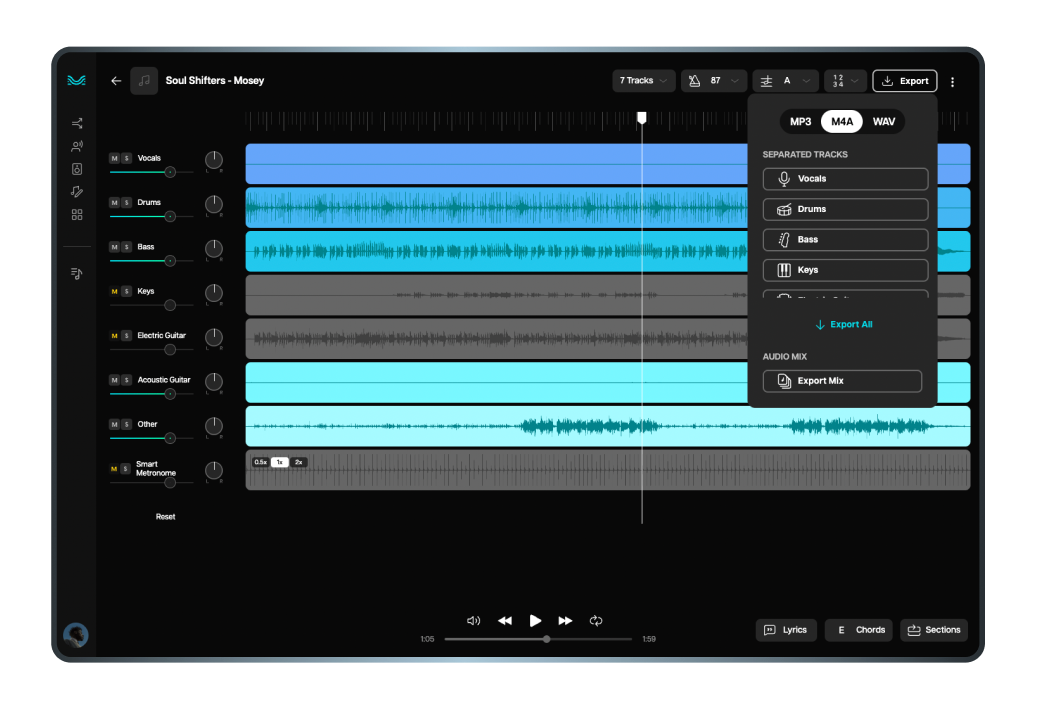This screenshot has height=709, width=1037.
Task: Click the Bass volume slider handle
Action: coord(170,261)
